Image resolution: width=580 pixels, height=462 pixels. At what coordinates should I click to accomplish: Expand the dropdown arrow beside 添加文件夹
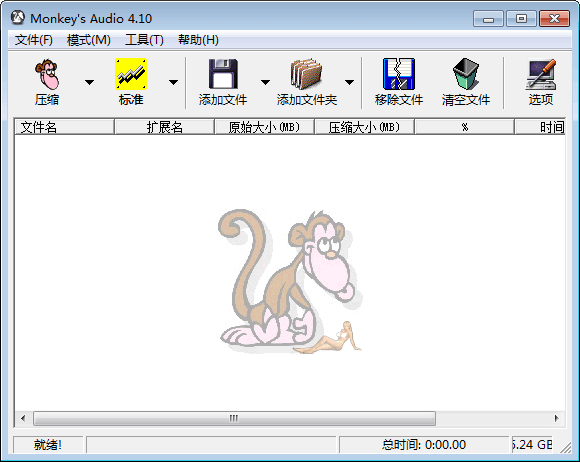[x=350, y=82]
